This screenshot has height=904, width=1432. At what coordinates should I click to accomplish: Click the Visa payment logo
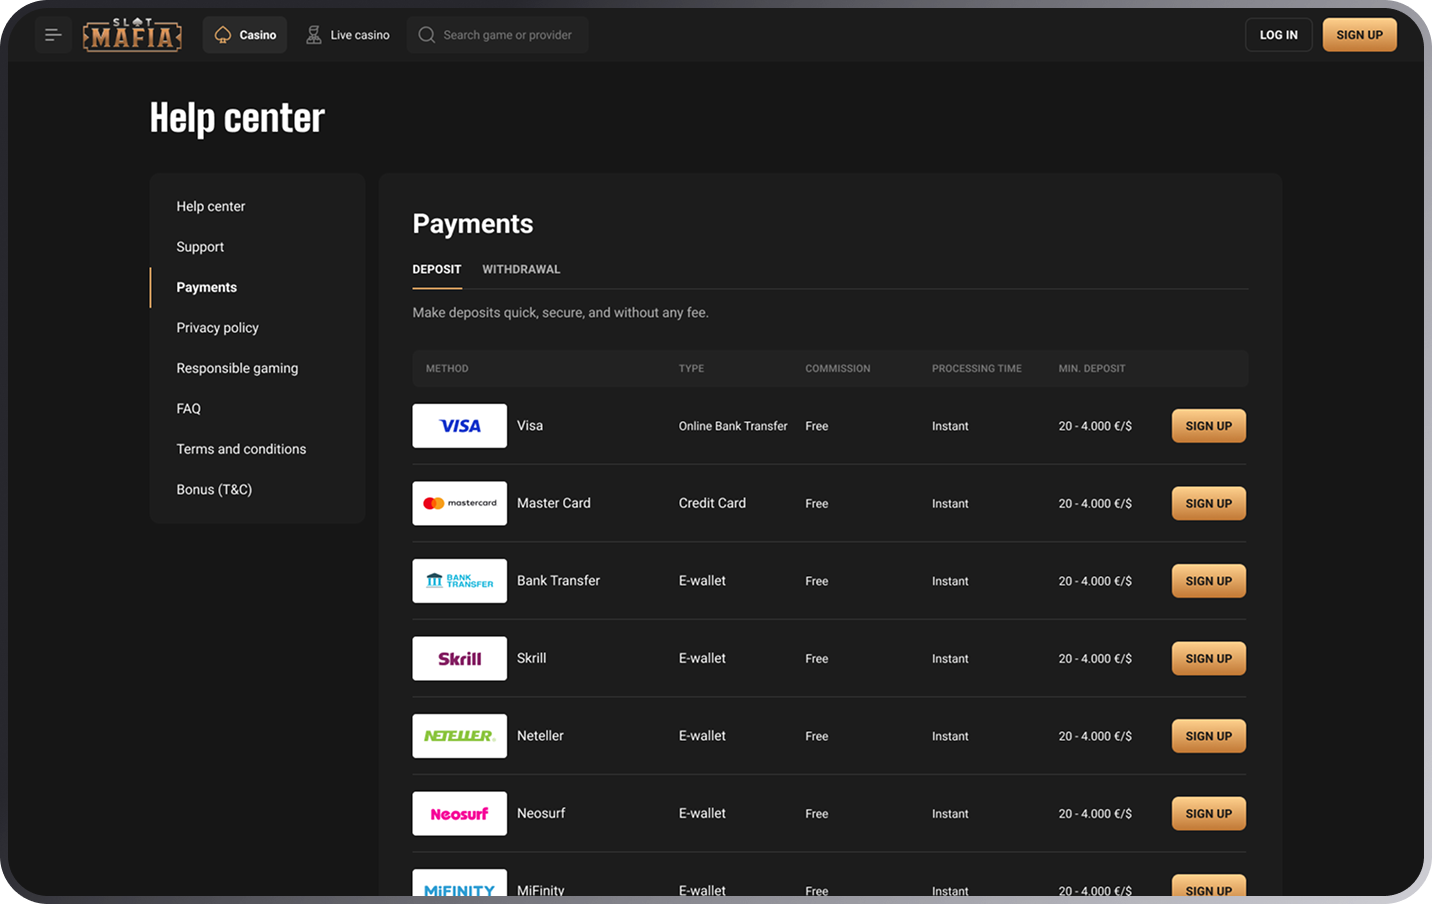pyautogui.click(x=459, y=426)
